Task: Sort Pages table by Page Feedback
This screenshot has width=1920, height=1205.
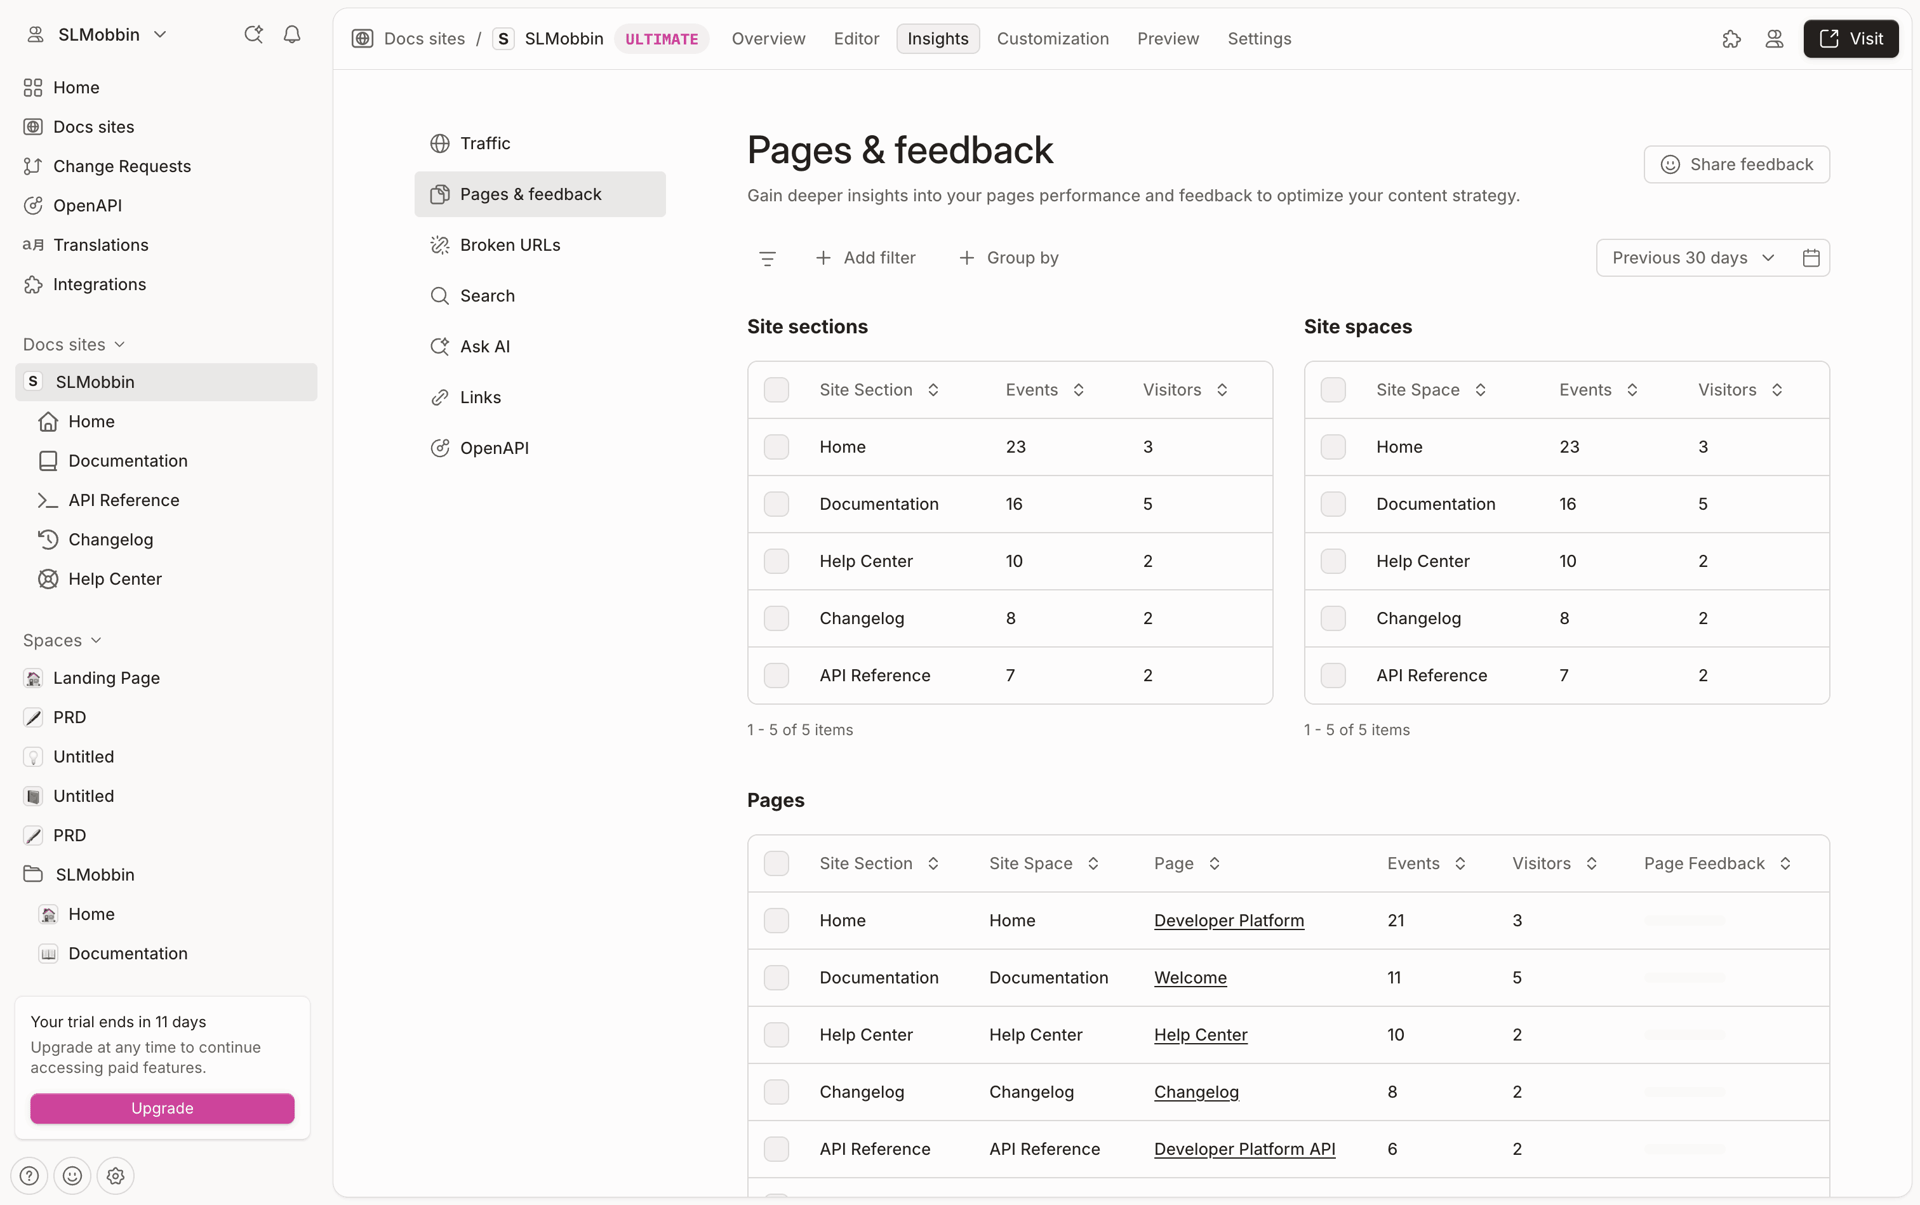Action: [1717, 863]
